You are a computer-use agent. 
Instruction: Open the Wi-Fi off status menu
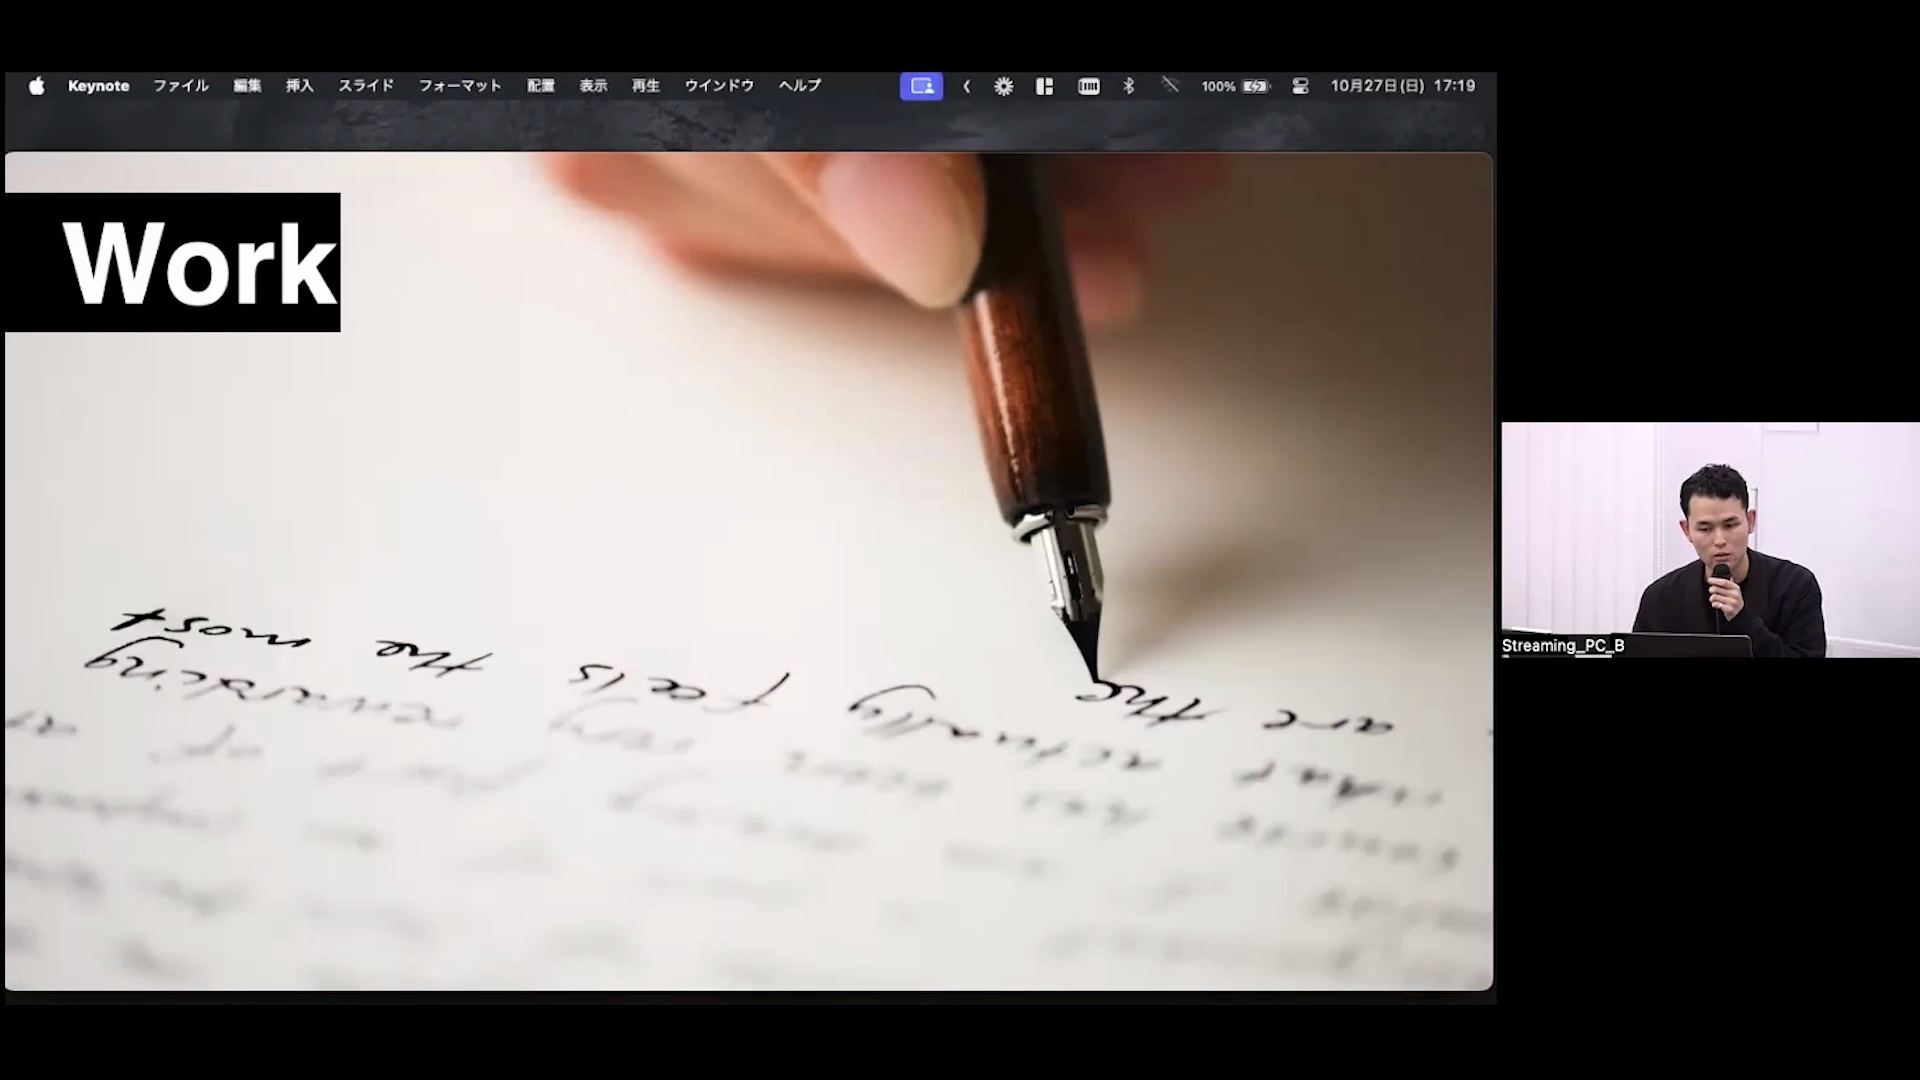coord(1170,86)
